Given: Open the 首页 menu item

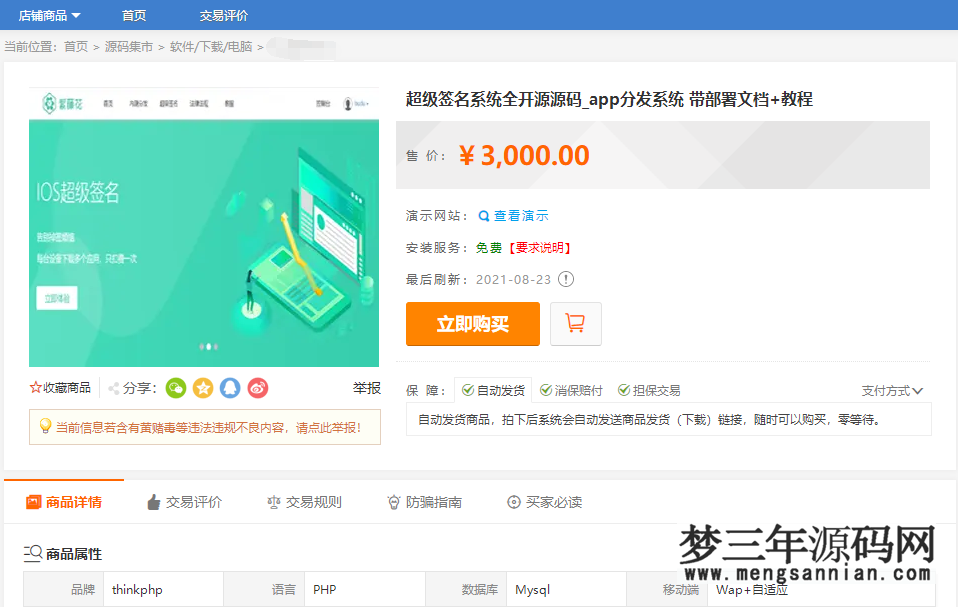Looking at the screenshot, I should click(133, 15).
